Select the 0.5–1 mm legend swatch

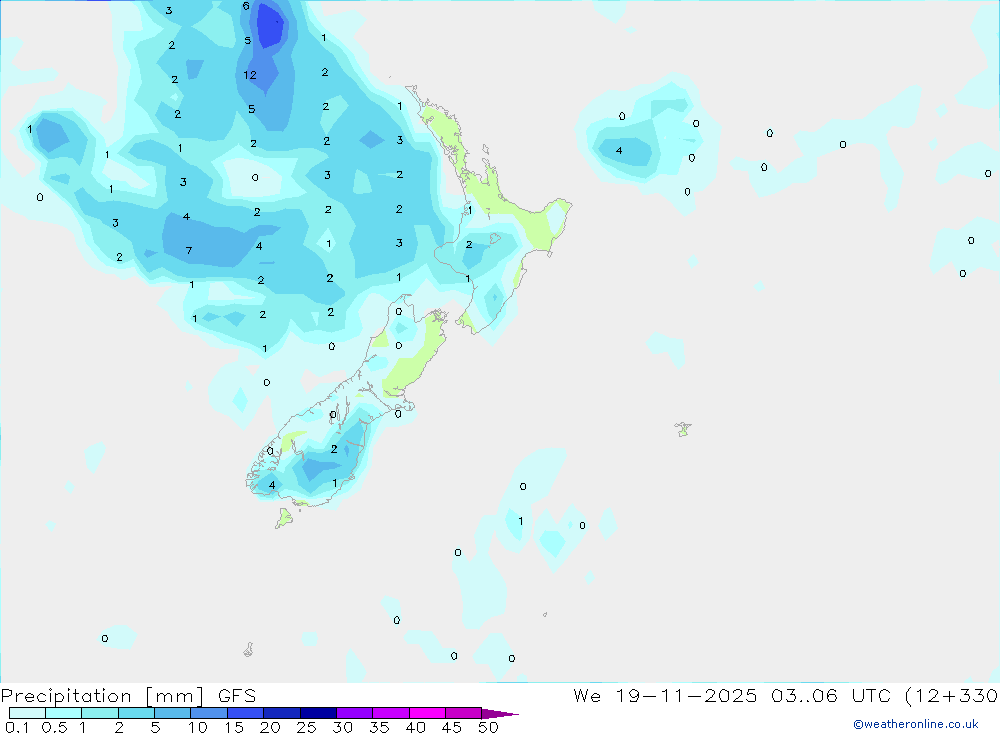point(64,713)
